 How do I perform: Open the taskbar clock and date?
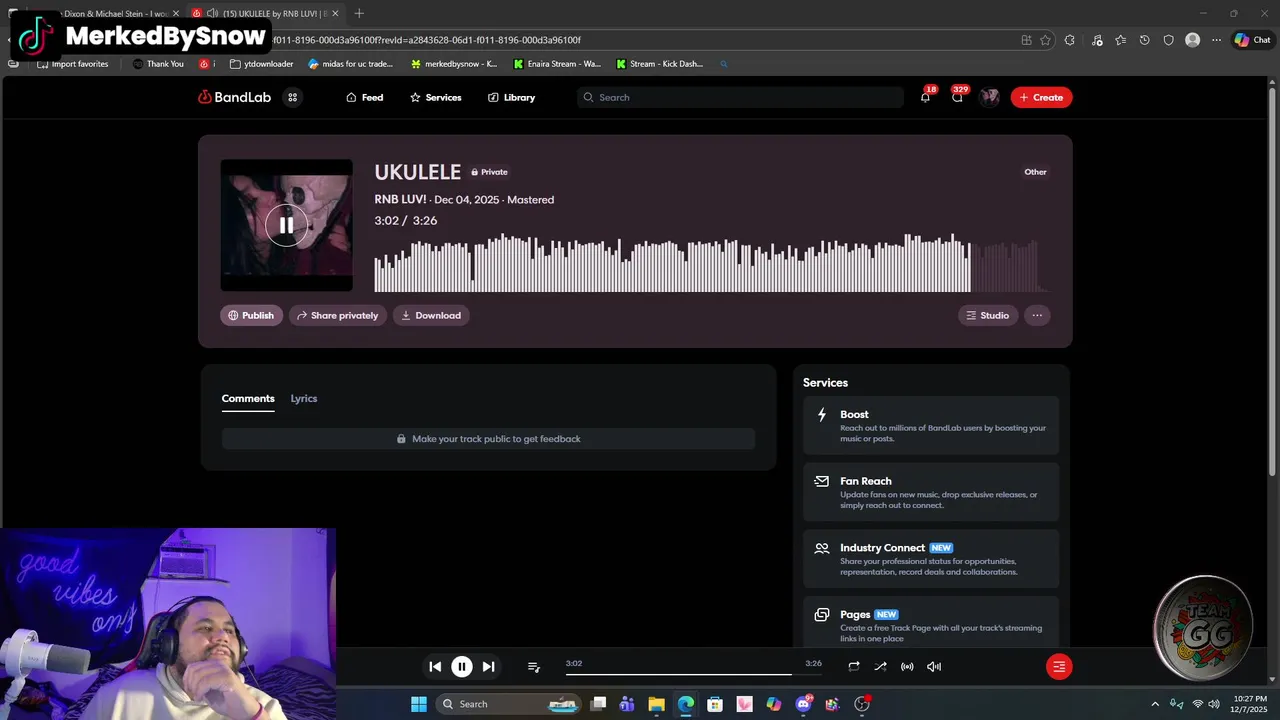pos(1251,704)
